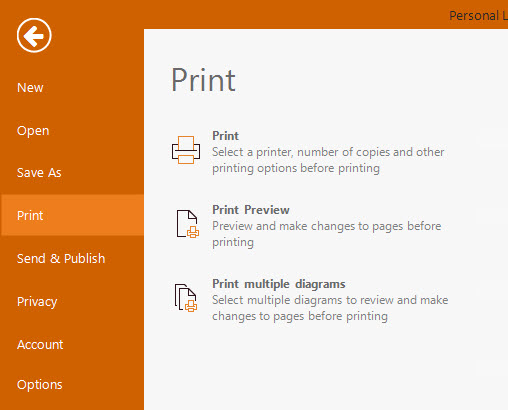The width and height of the screenshot is (508, 410).
Task: Click the Print multiple diagrams icon
Action: click(186, 298)
